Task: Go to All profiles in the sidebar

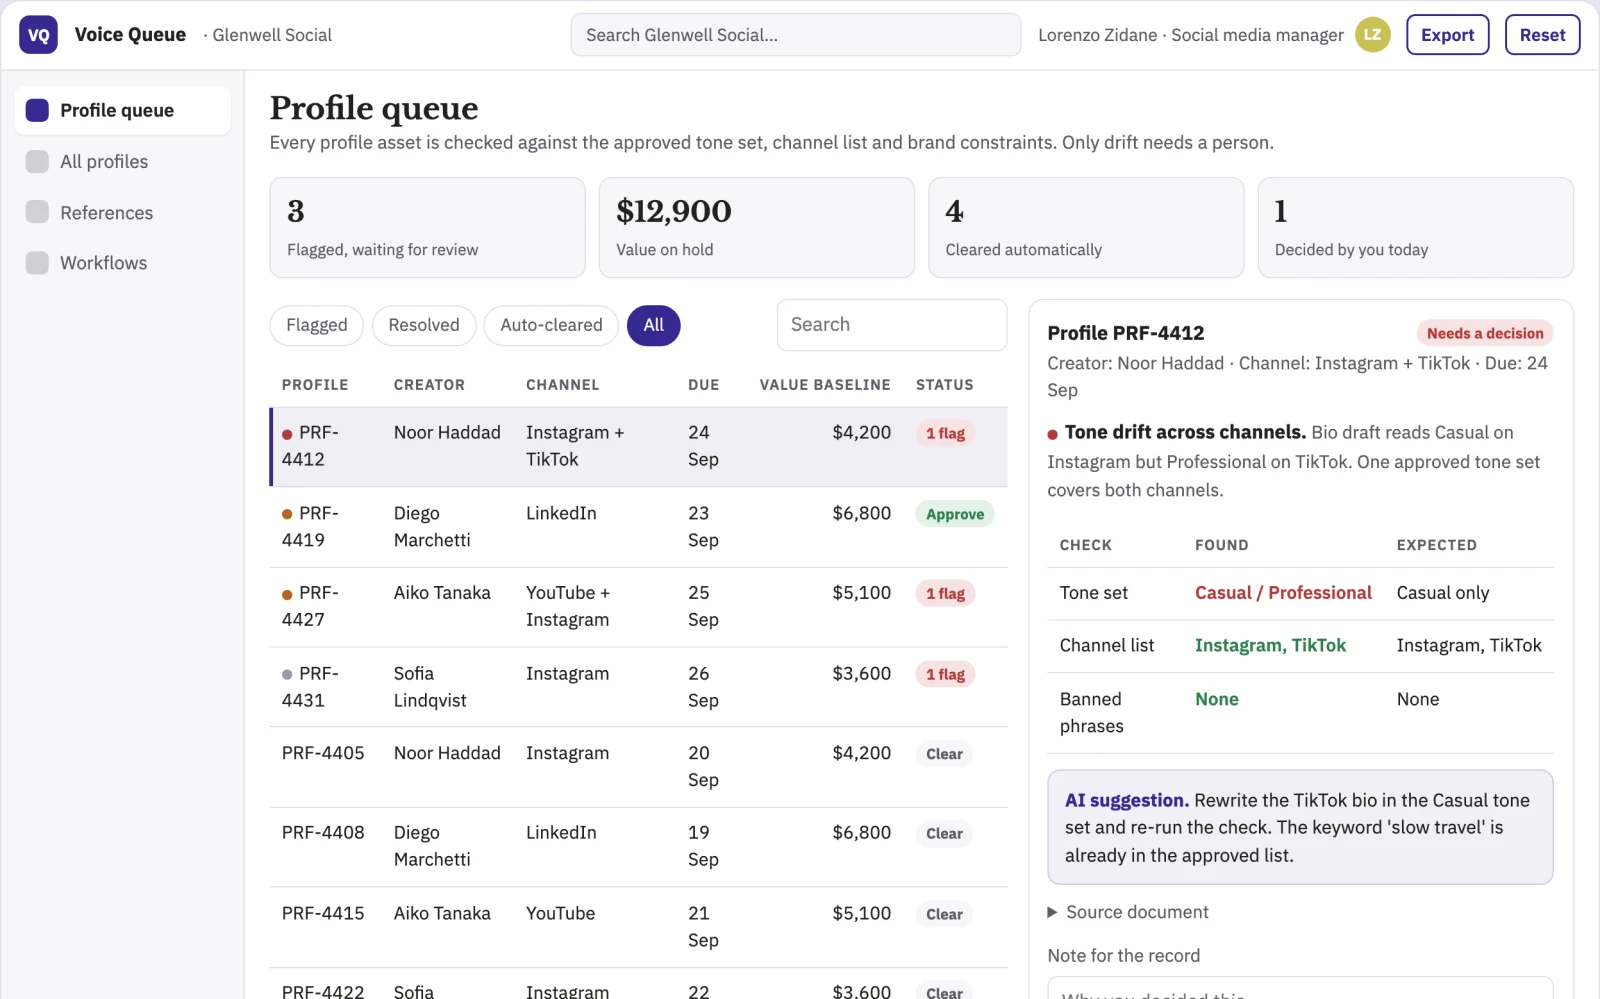Action: coord(122,161)
